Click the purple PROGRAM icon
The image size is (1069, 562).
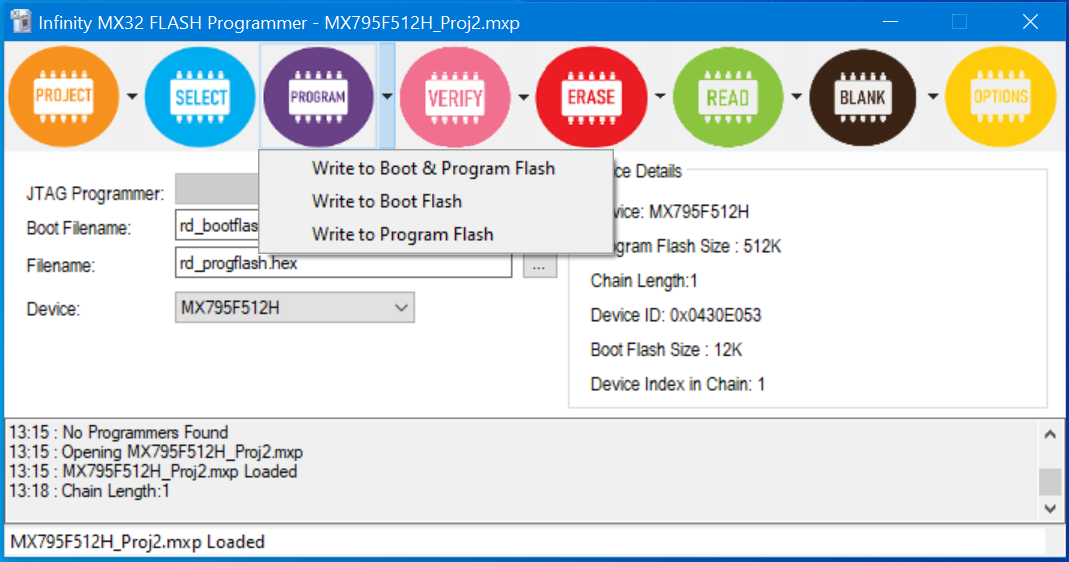[318, 97]
